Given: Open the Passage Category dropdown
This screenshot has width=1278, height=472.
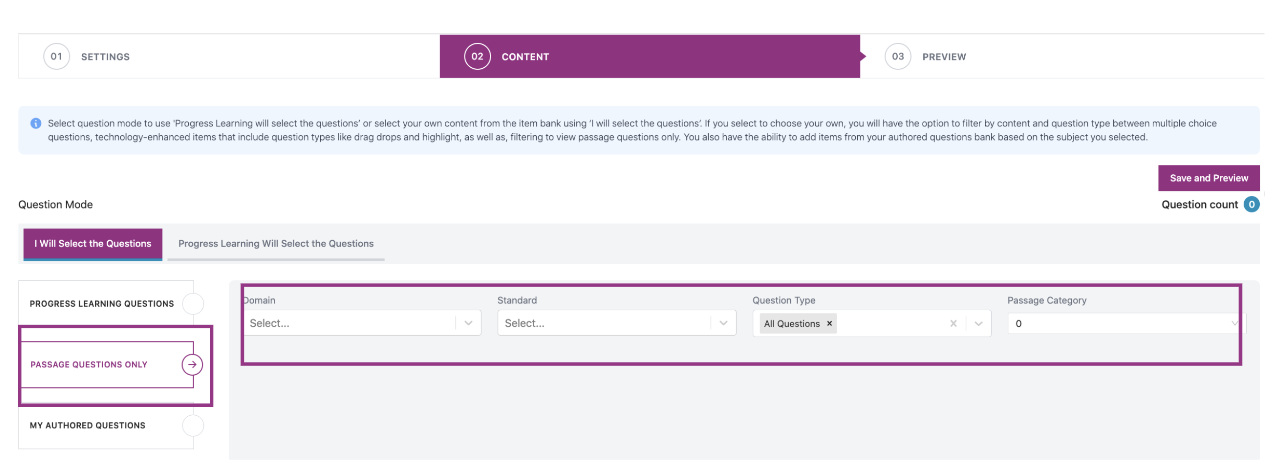Looking at the screenshot, I should click(x=1127, y=324).
